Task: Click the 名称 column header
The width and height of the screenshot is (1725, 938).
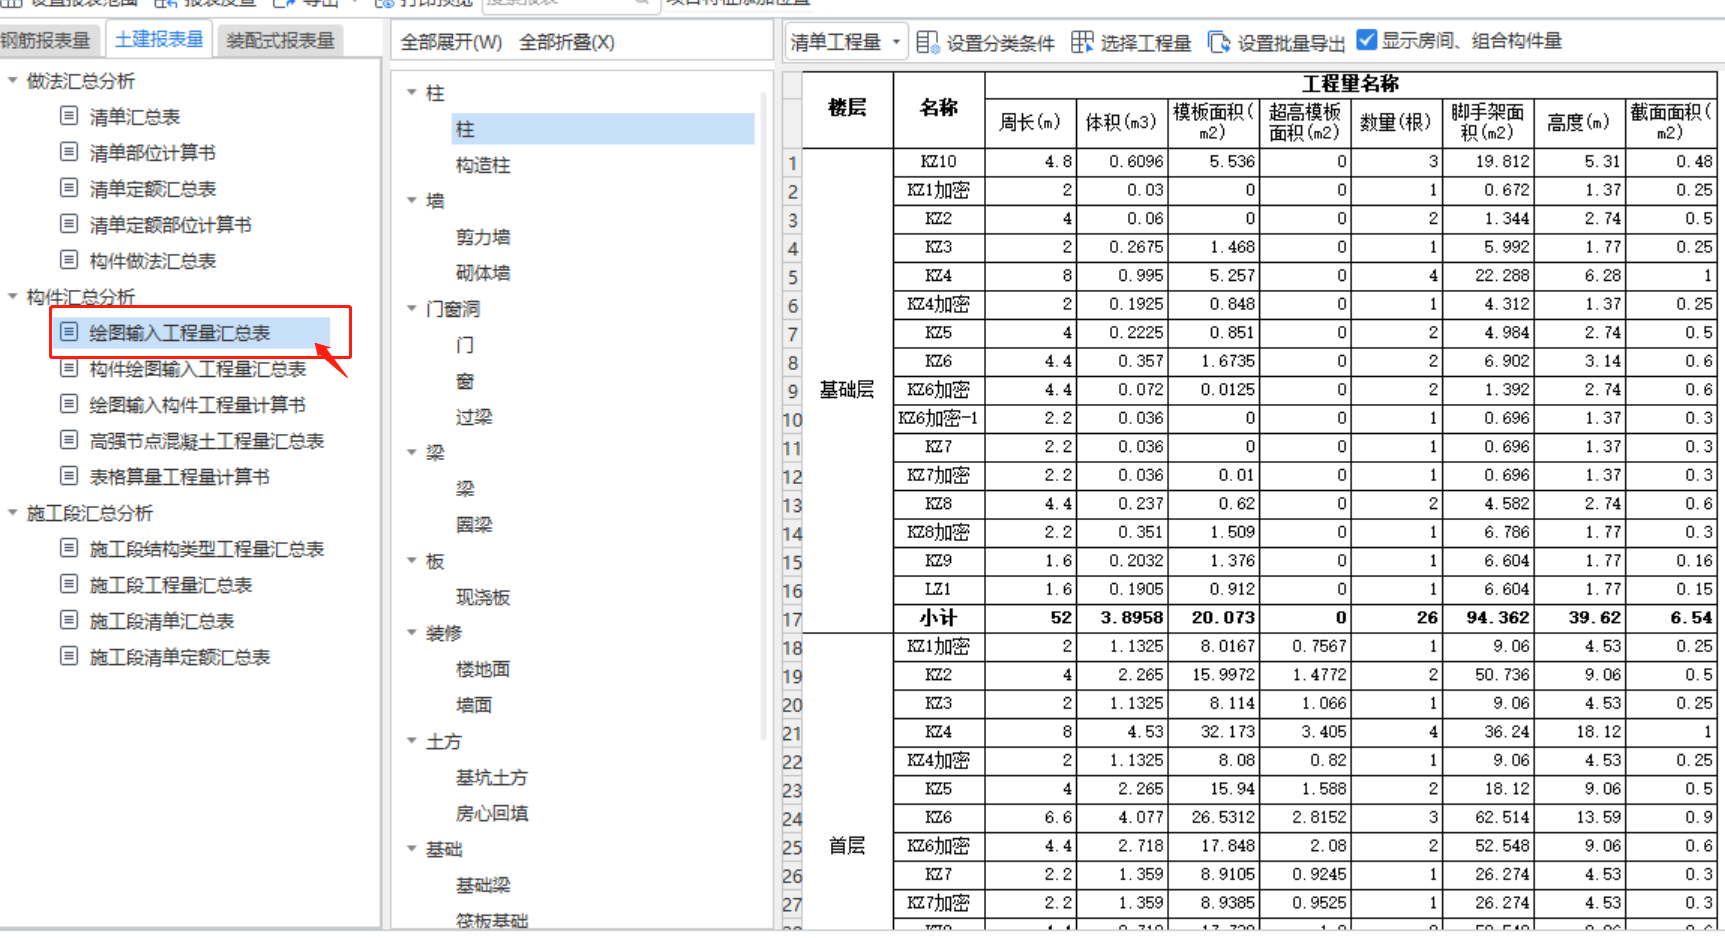Action: click(939, 108)
